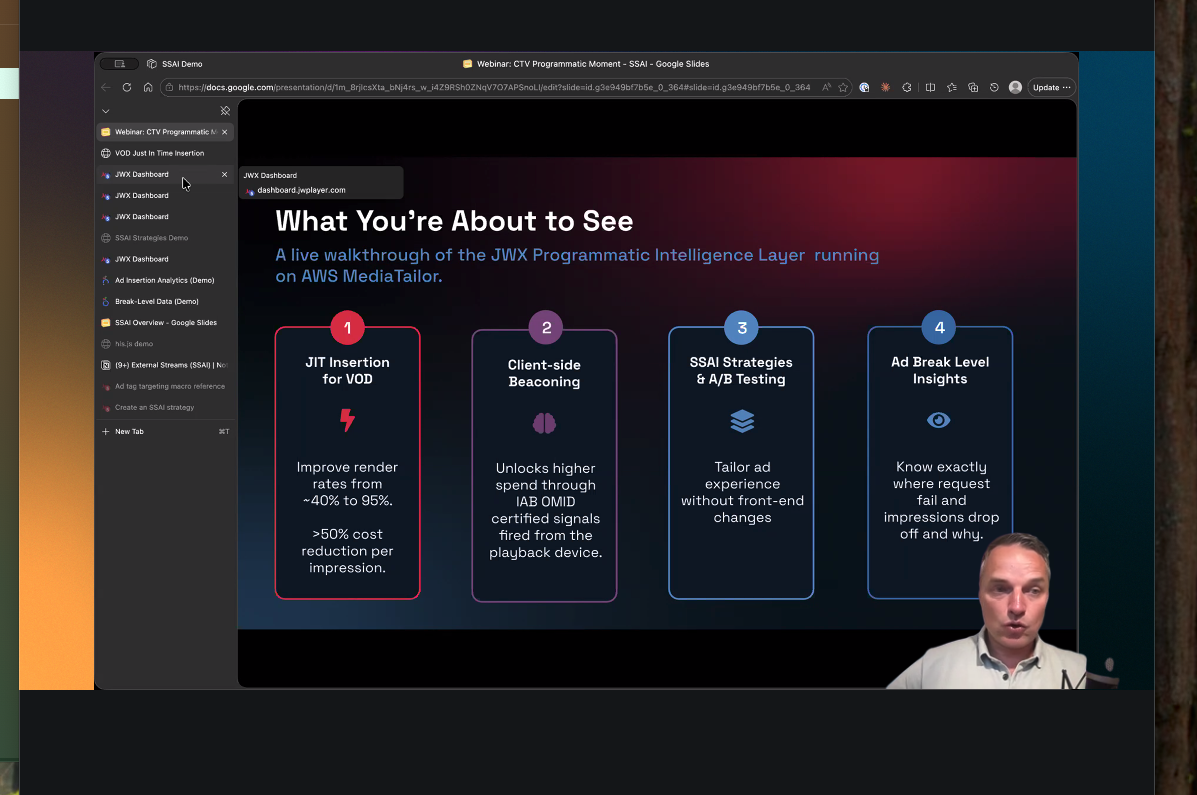Open the user profile avatar
The width and height of the screenshot is (1197, 795).
click(1015, 87)
